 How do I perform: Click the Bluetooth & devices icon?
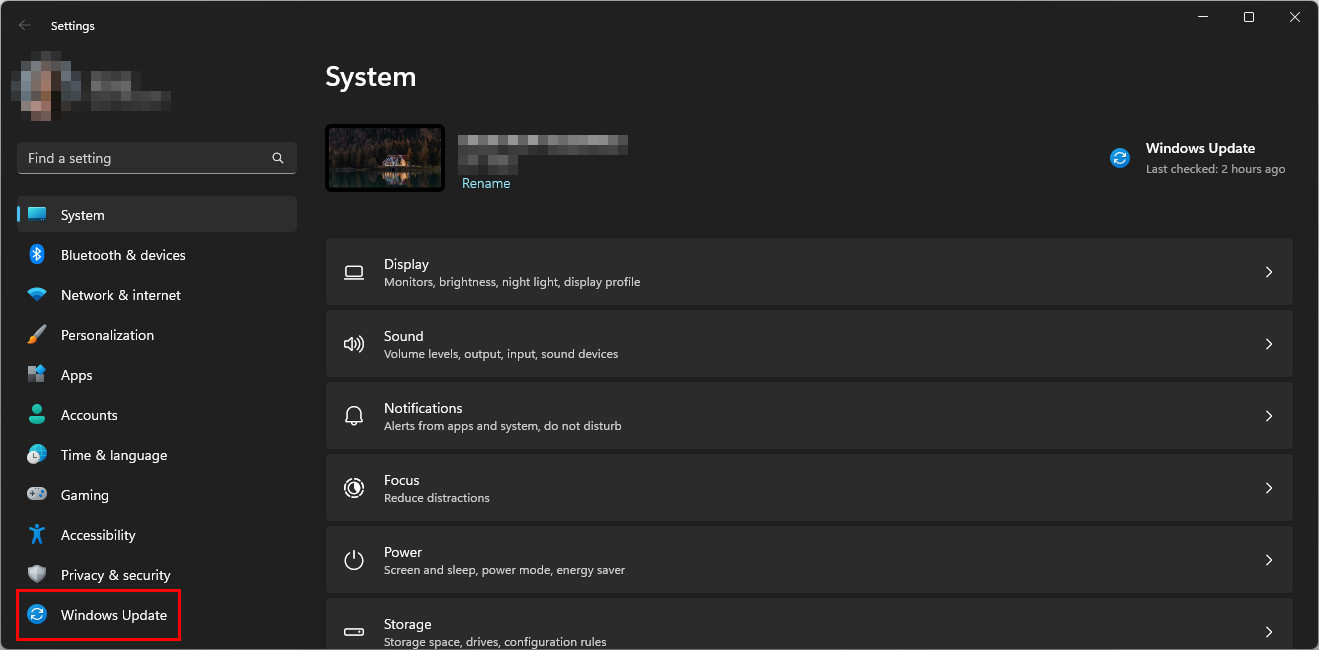(37, 255)
